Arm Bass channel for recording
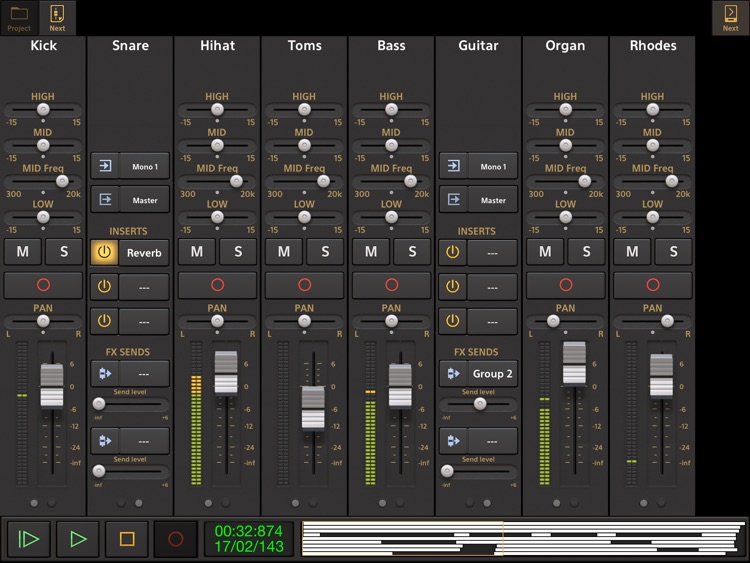The image size is (750, 563). (x=391, y=285)
